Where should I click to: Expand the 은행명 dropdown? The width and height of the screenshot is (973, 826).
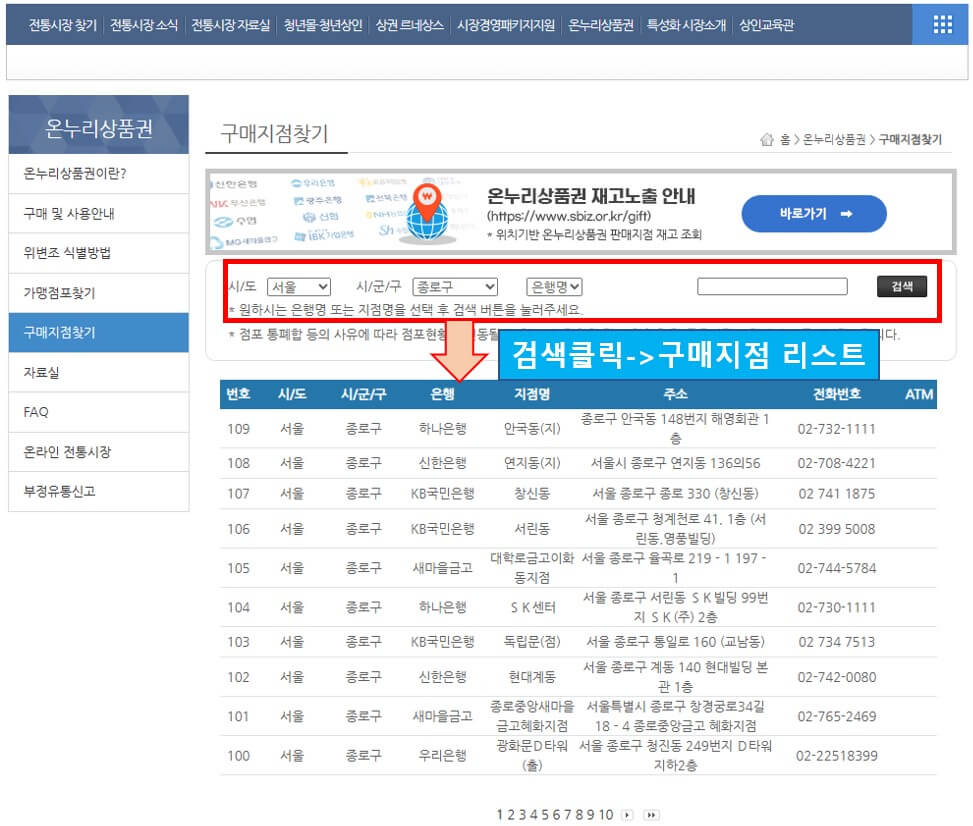(554, 287)
